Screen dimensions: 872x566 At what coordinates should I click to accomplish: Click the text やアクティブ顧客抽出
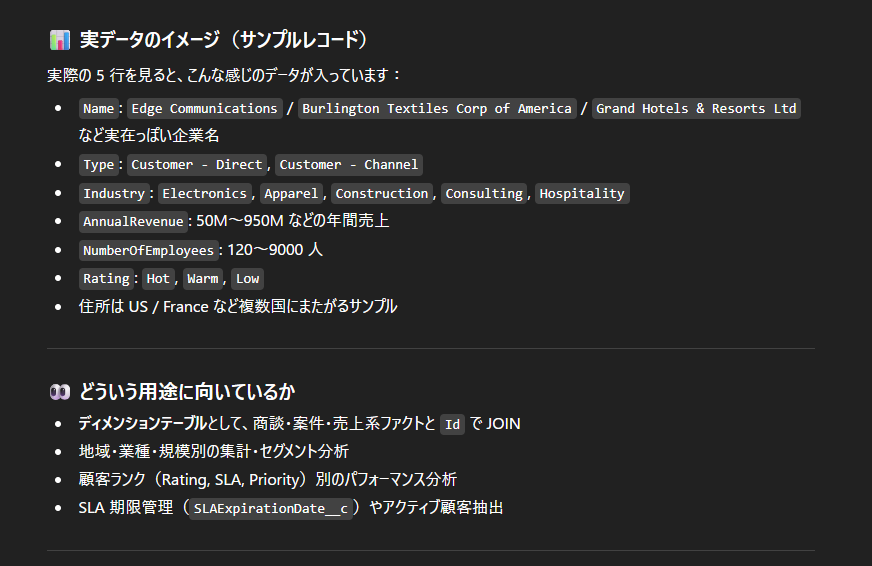[x=437, y=508]
